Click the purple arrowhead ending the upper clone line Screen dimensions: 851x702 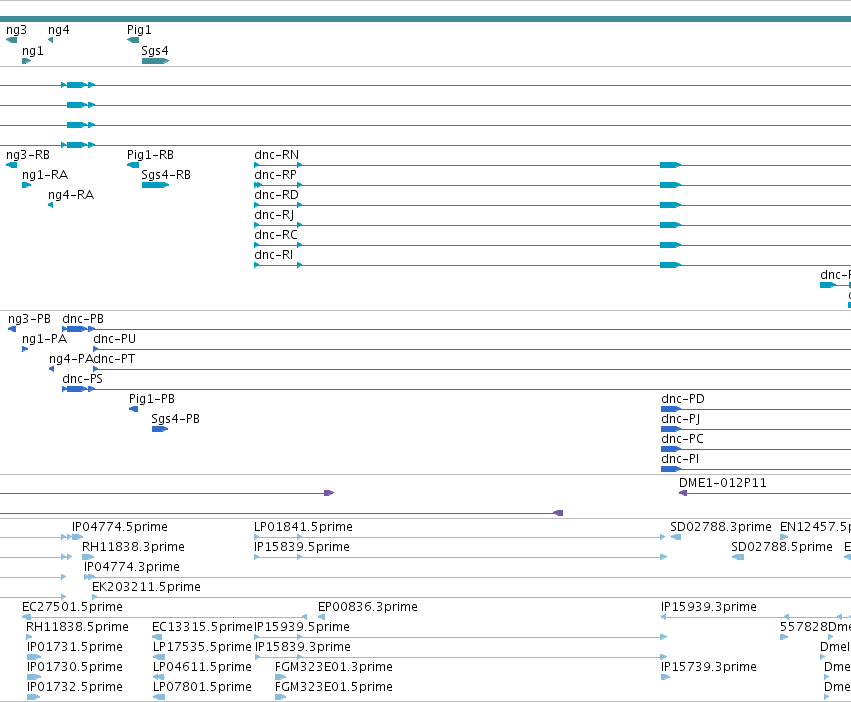(329, 493)
